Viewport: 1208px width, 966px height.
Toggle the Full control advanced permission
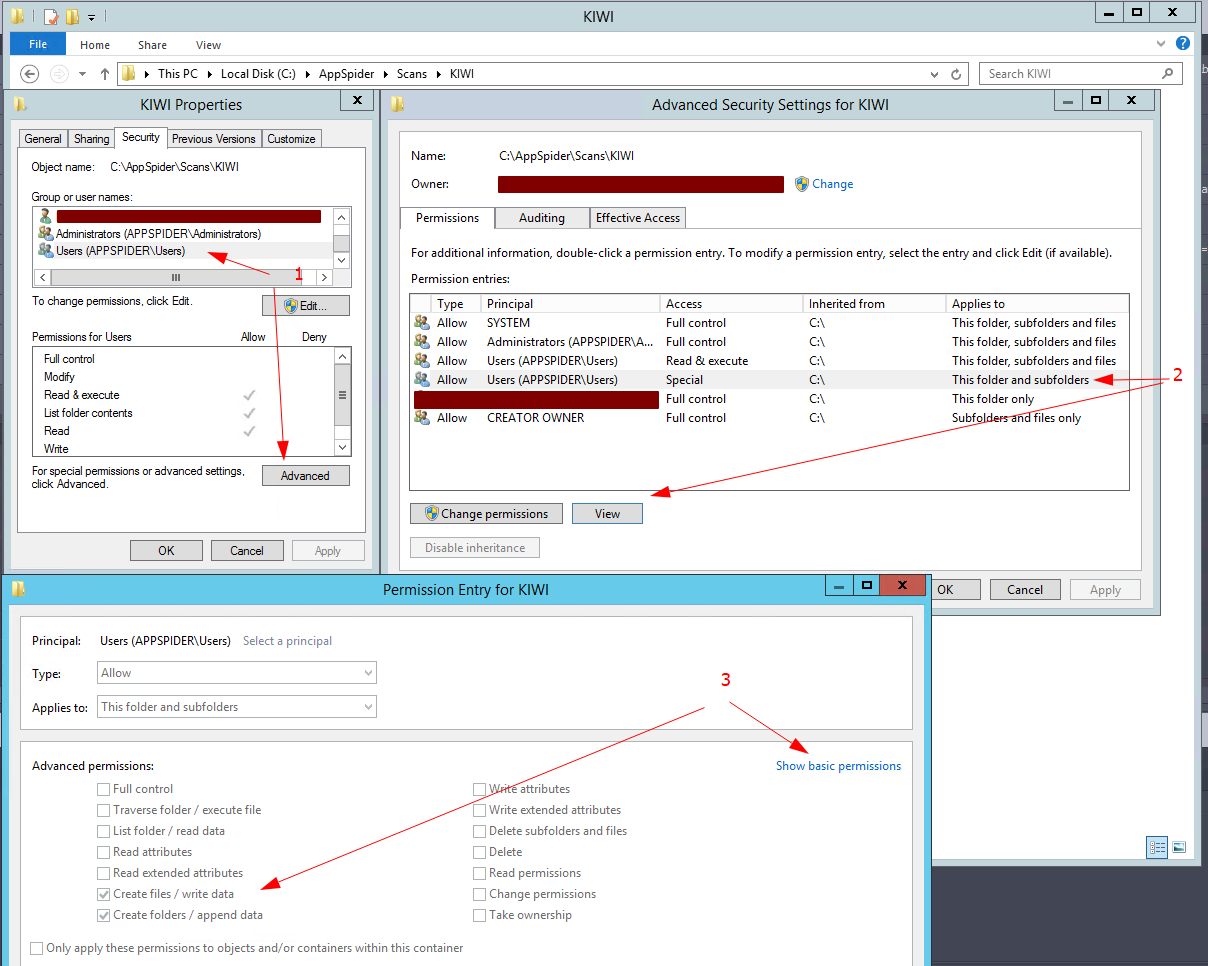click(x=104, y=789)
